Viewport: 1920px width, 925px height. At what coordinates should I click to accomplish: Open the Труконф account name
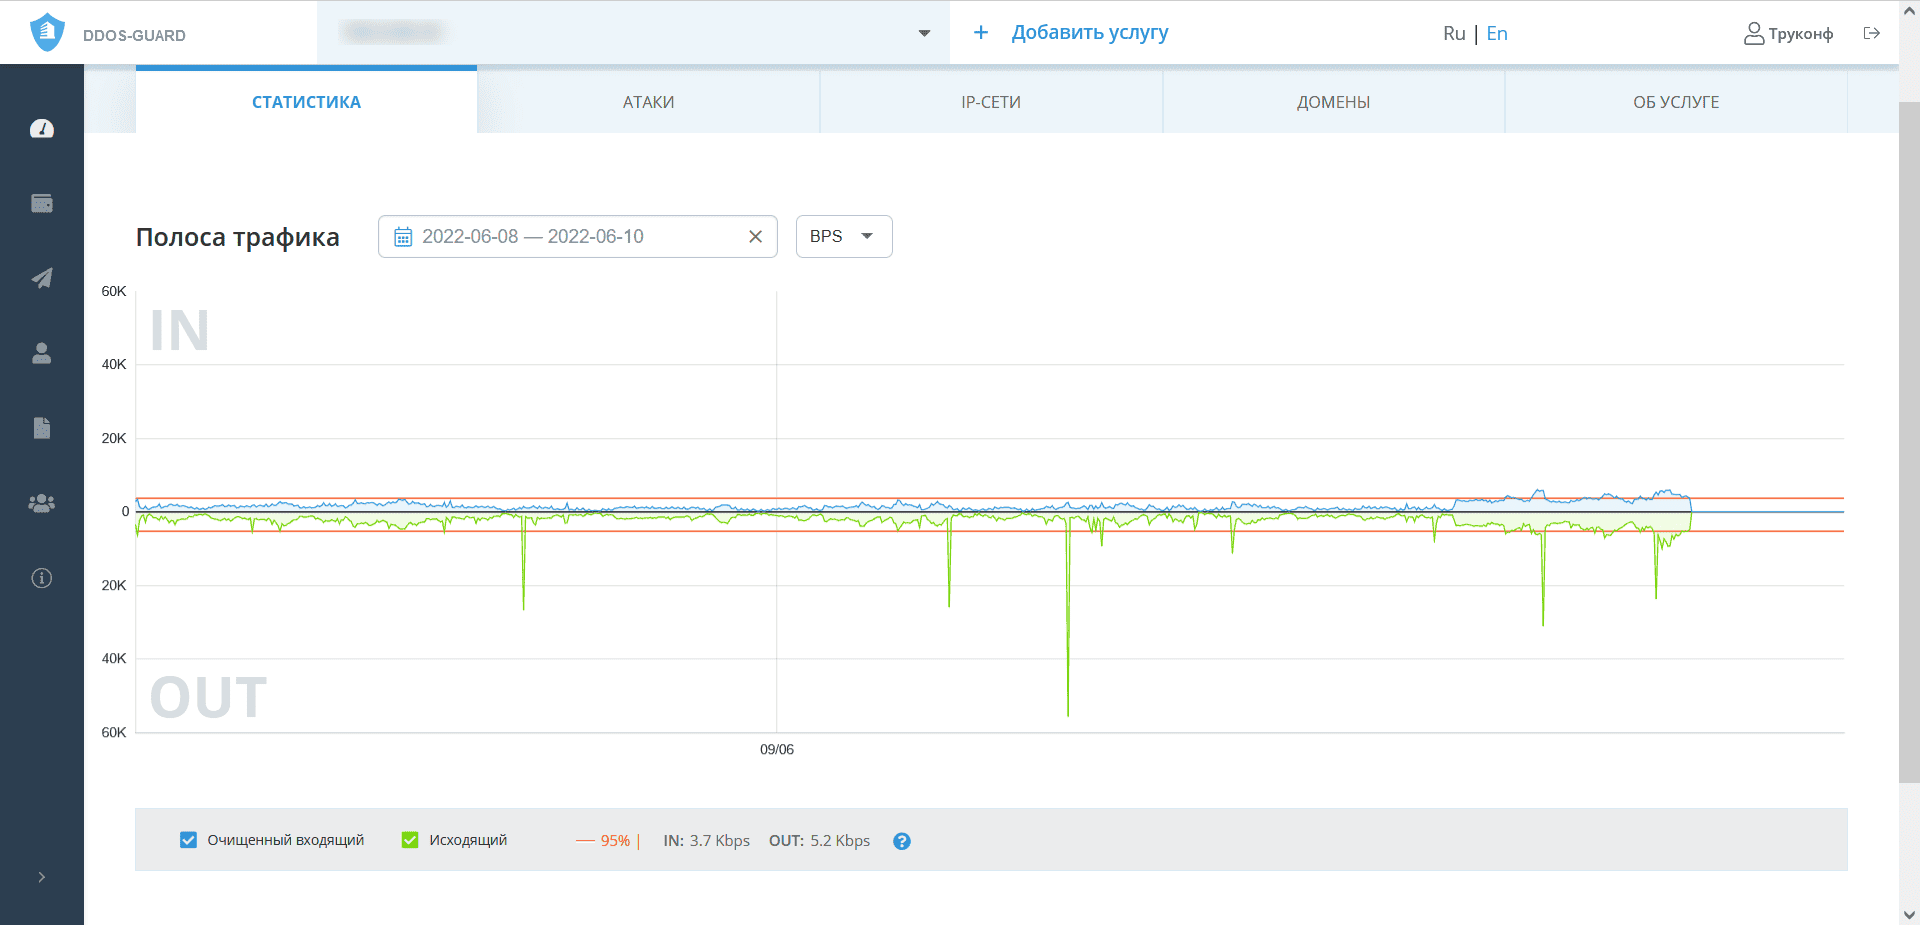tap(1801, 34)
